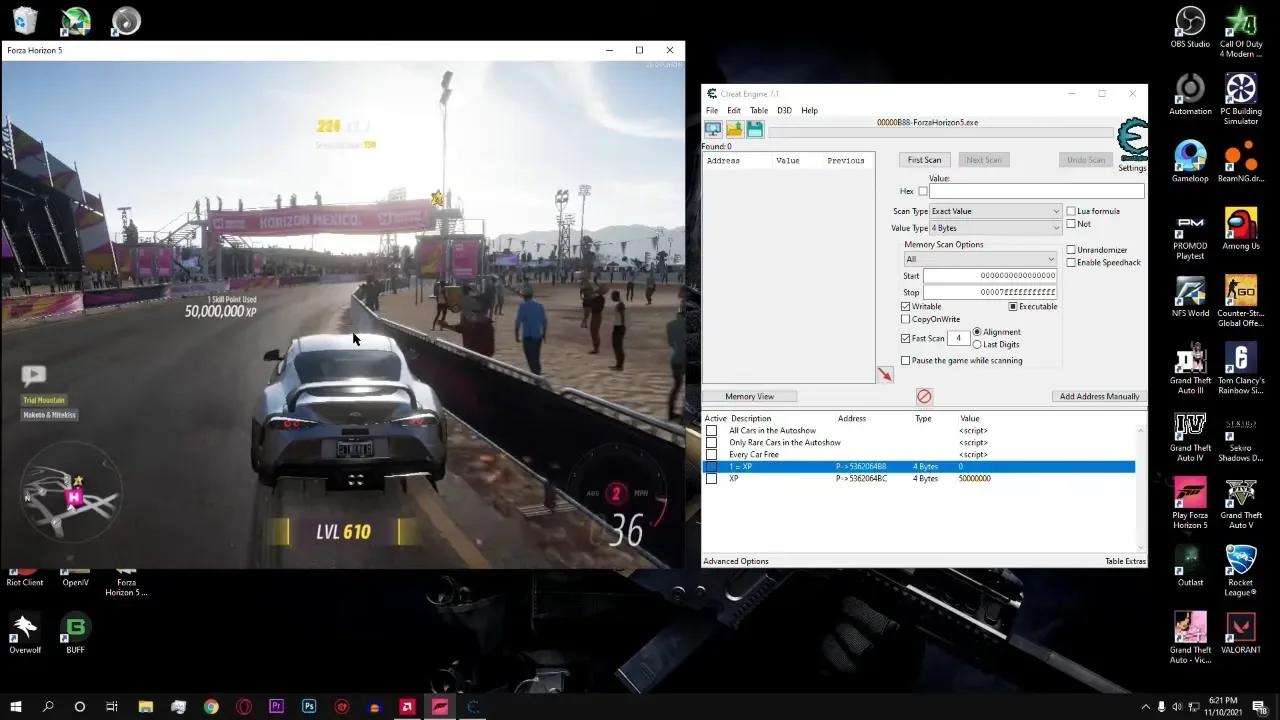This screenshot has width=1280, height=720.
Task: Expand the memory region dropdown showing All
Action: tap(980, 259)
